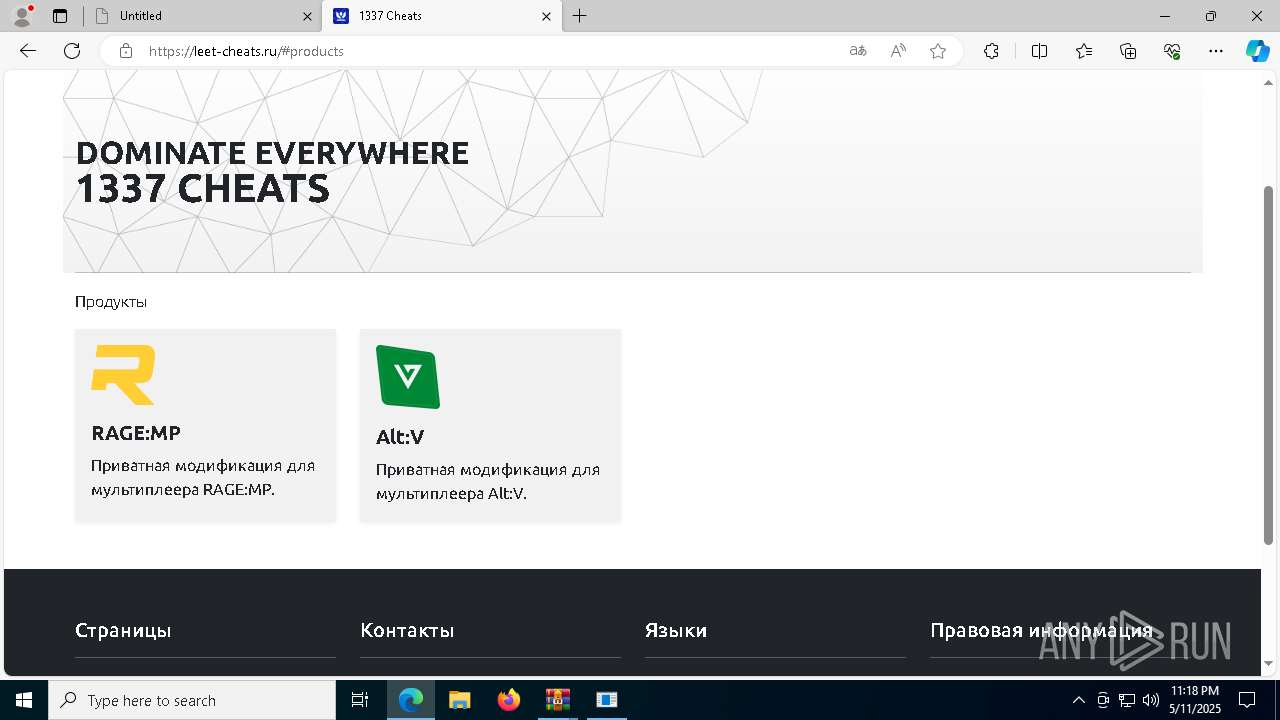The width and height of the screenshot is (1280, 720).
Task: Enable split screen view
Action: pos(1039,51)
